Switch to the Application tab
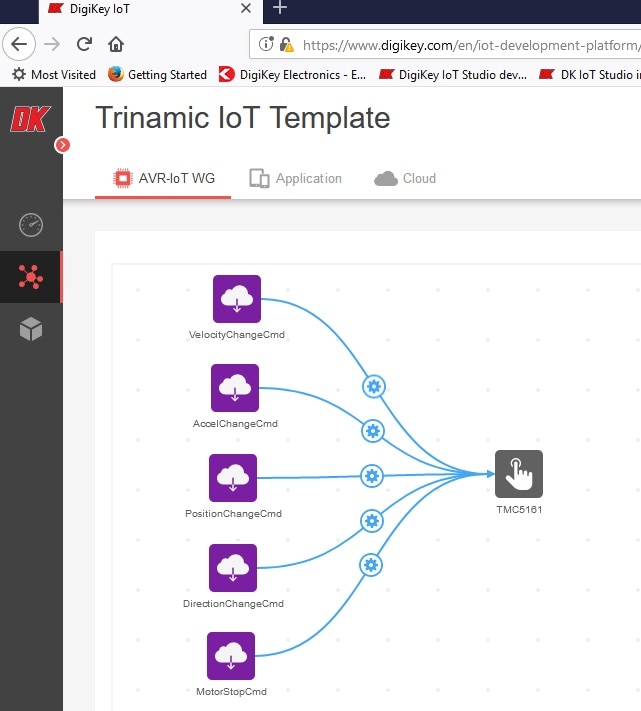641x711 pixels. click(x=296, y=178)
